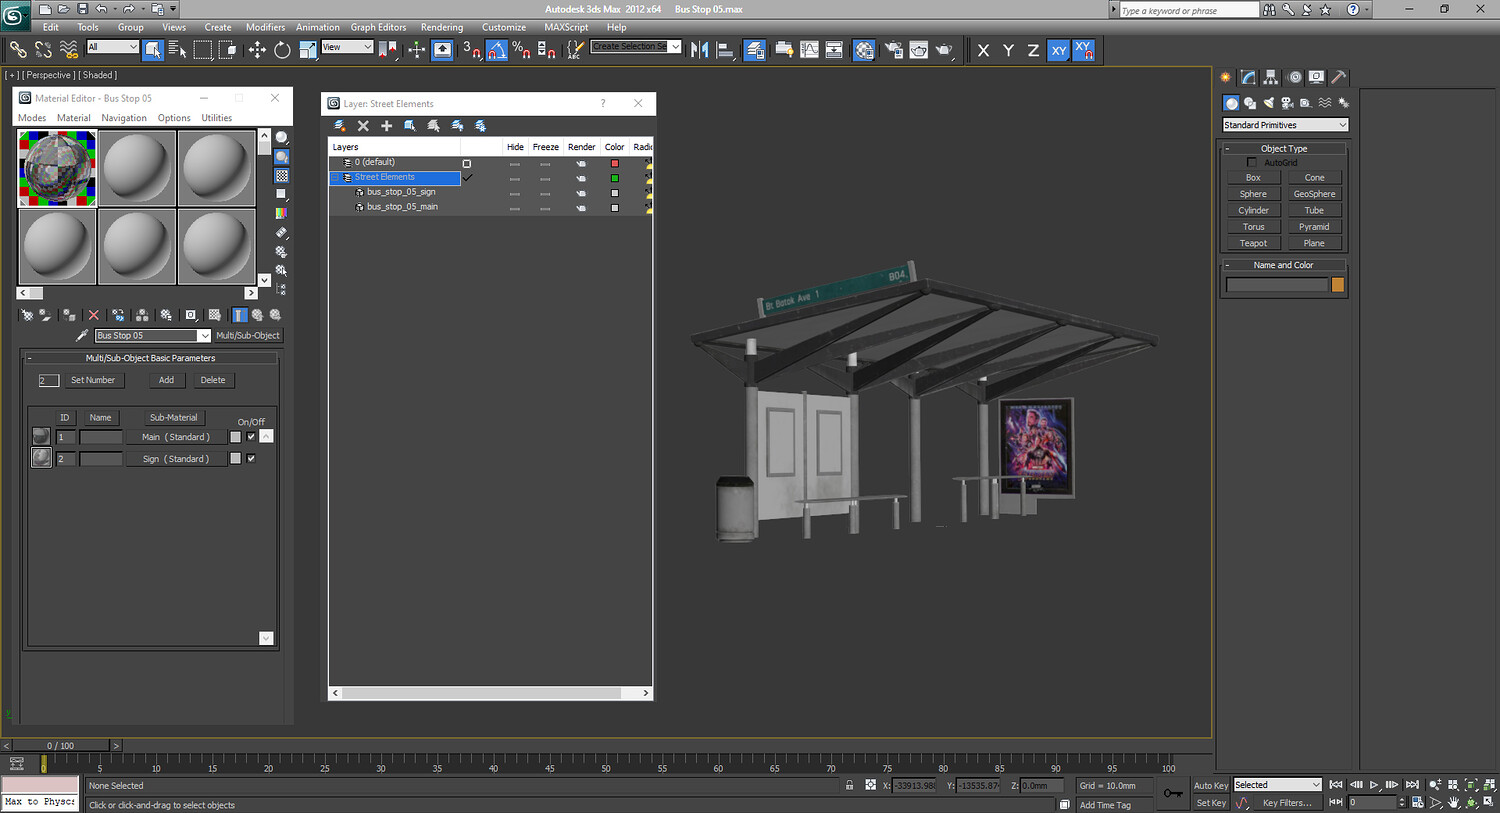
Task: Click the Set Number button
Action: [93, 380]
